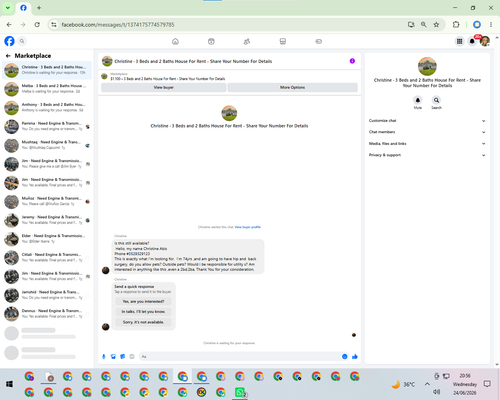The height and width of the screenshot is (400, 500).
Task: Click the More Options button
Action: 292,87
